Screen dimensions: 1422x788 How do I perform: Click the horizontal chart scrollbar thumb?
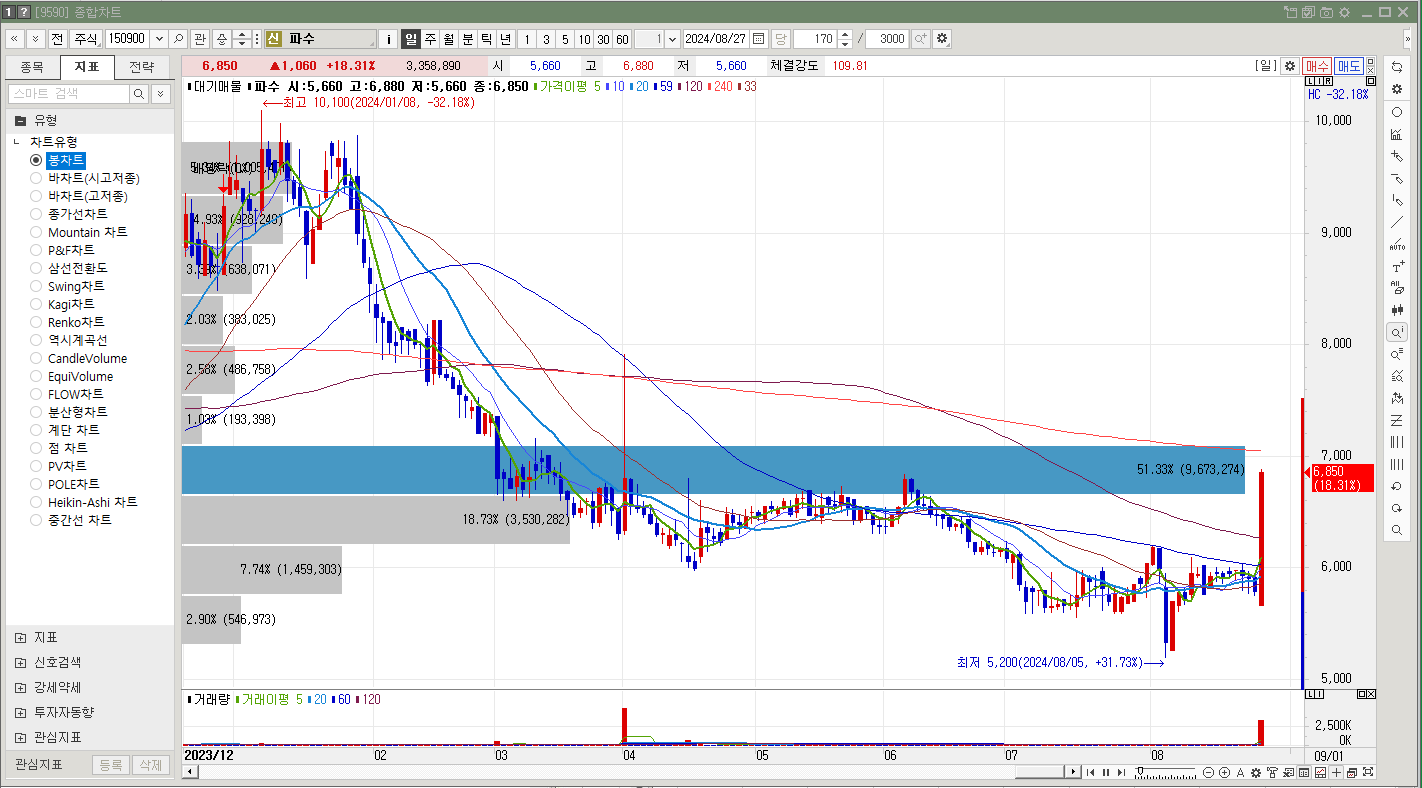[1041, 772]
